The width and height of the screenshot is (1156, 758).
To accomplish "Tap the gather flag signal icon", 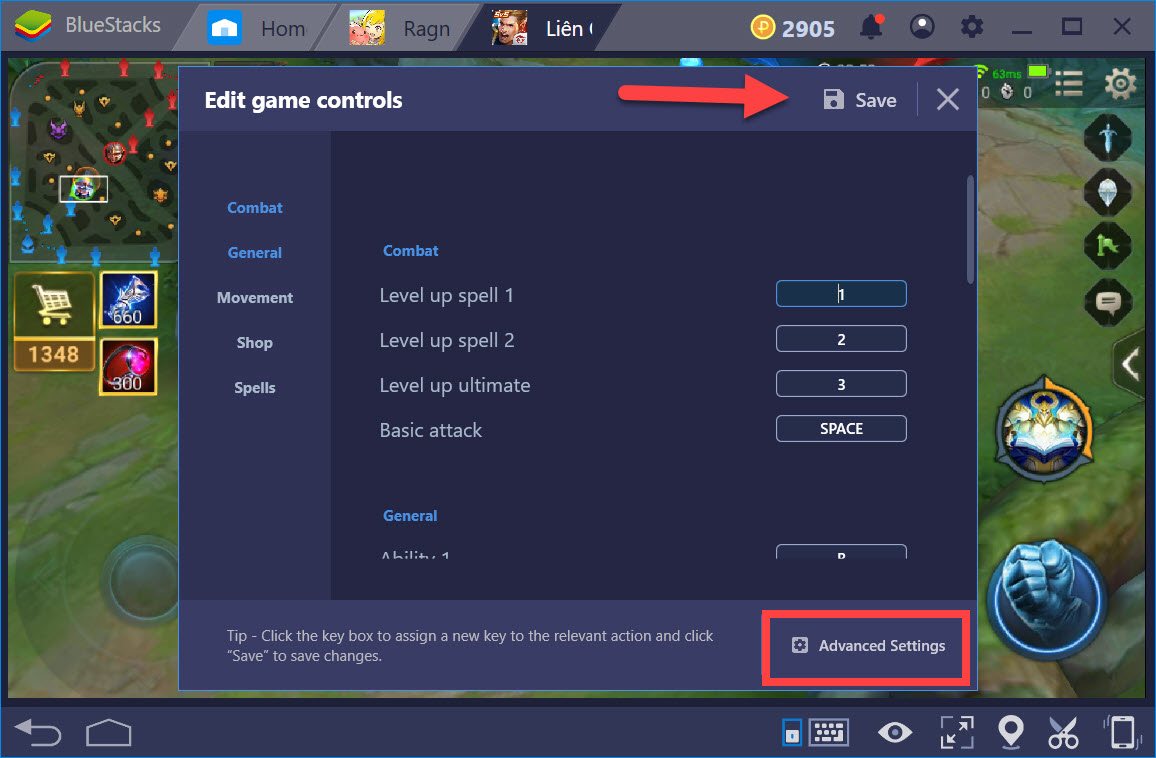I will coord(1107,246).
